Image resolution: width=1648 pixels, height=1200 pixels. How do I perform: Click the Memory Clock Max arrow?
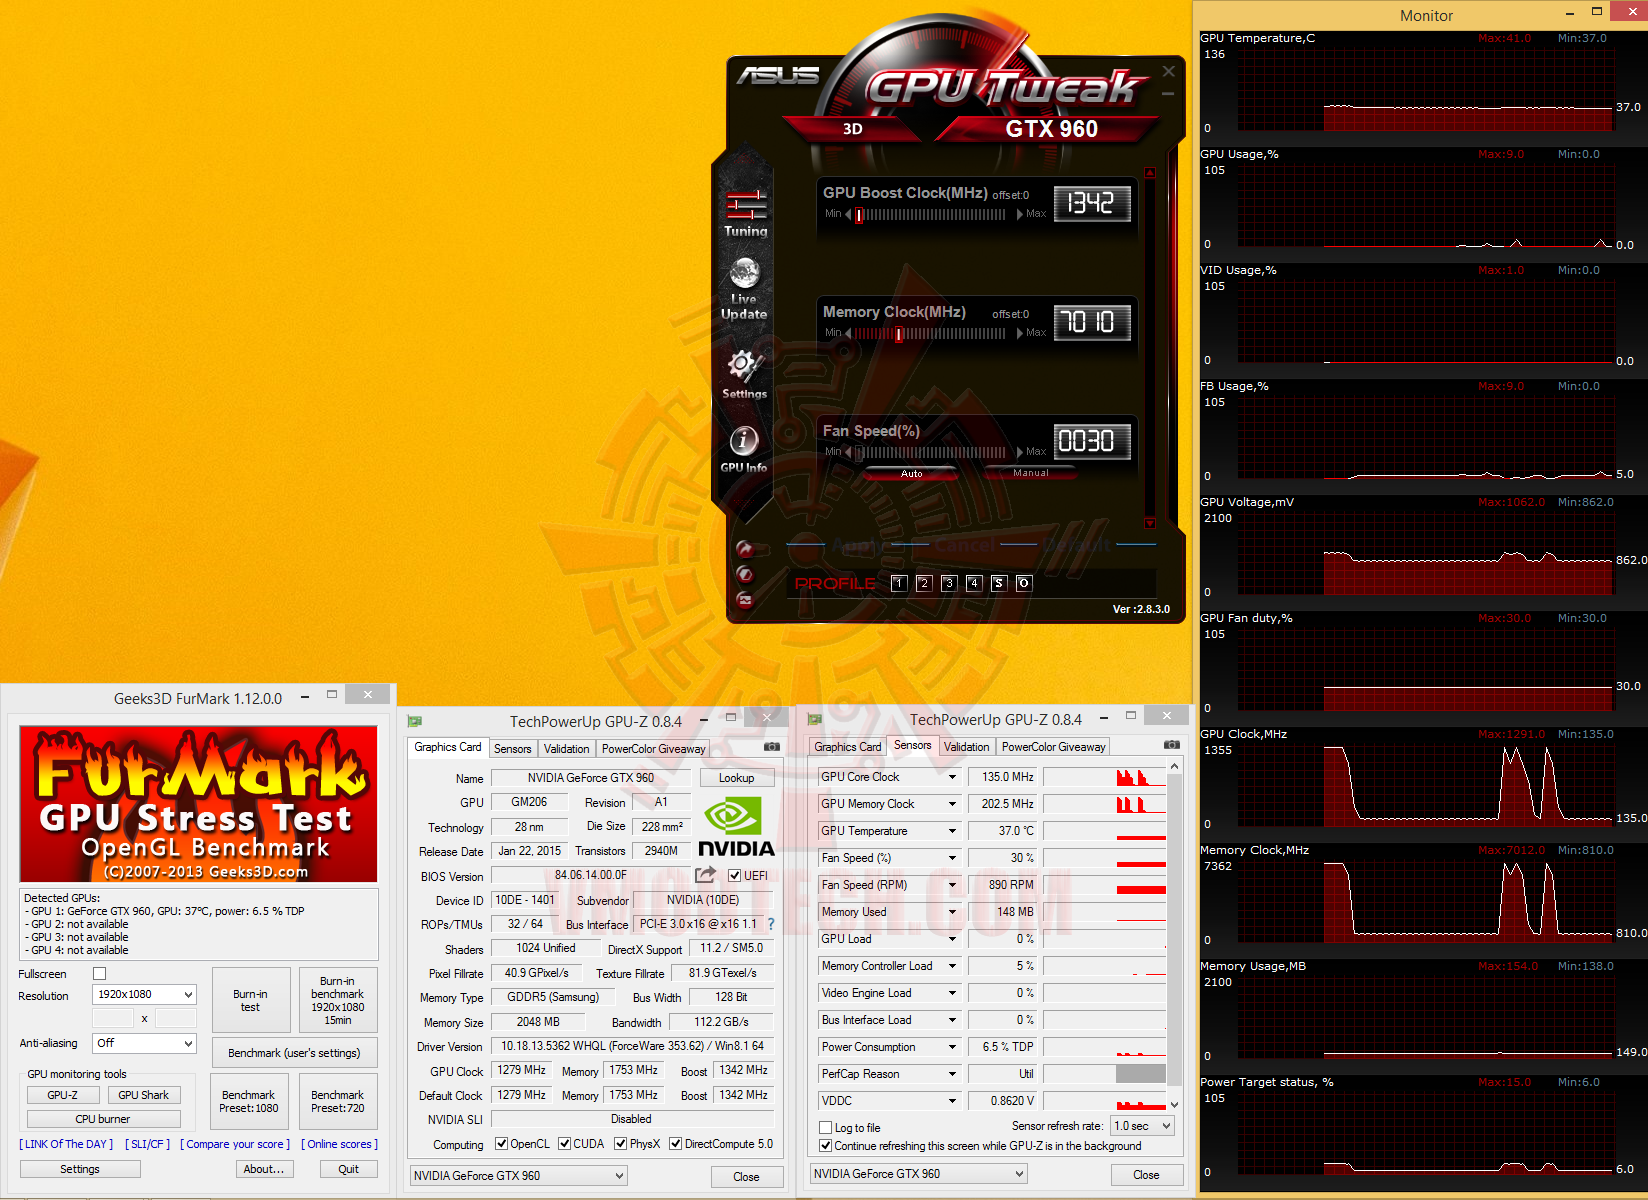coord(1020,333)
